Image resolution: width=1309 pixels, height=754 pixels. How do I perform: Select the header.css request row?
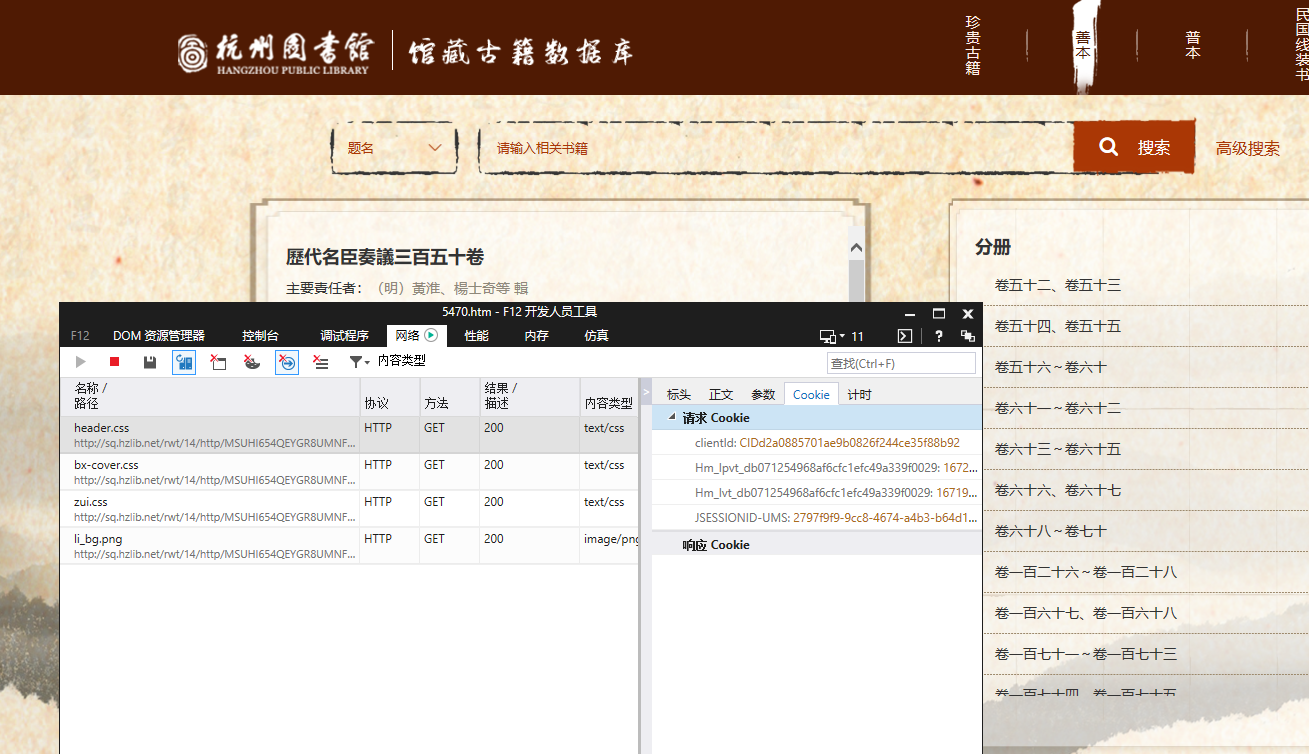[x=210, y=435]
